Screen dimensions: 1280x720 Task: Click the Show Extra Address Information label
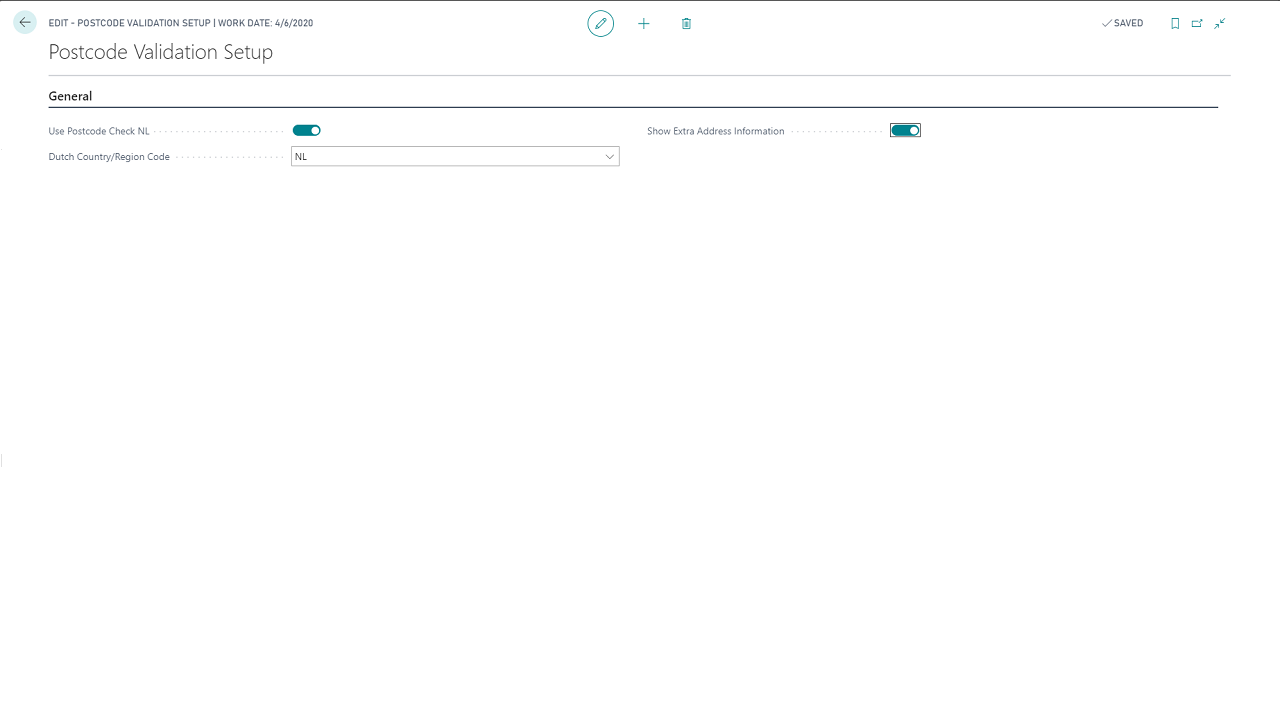pos(716,131)
